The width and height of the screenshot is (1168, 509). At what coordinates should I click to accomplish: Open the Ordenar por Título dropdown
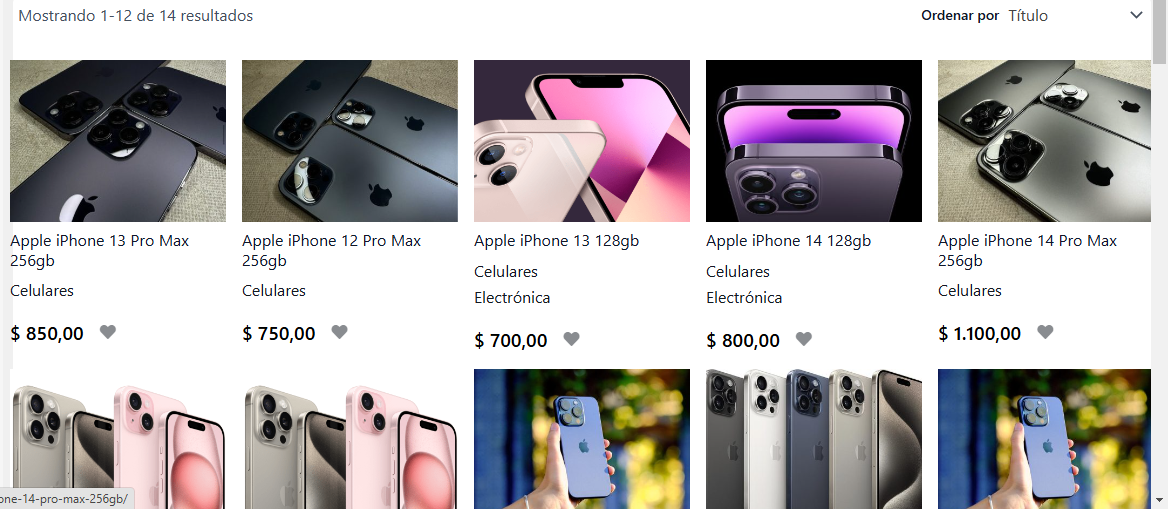tap(1075, 15)
